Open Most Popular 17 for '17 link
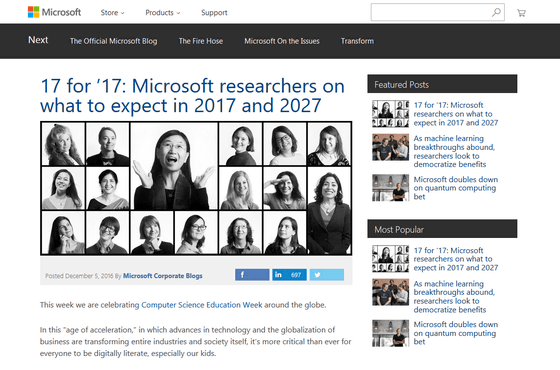 click(456, 259)
